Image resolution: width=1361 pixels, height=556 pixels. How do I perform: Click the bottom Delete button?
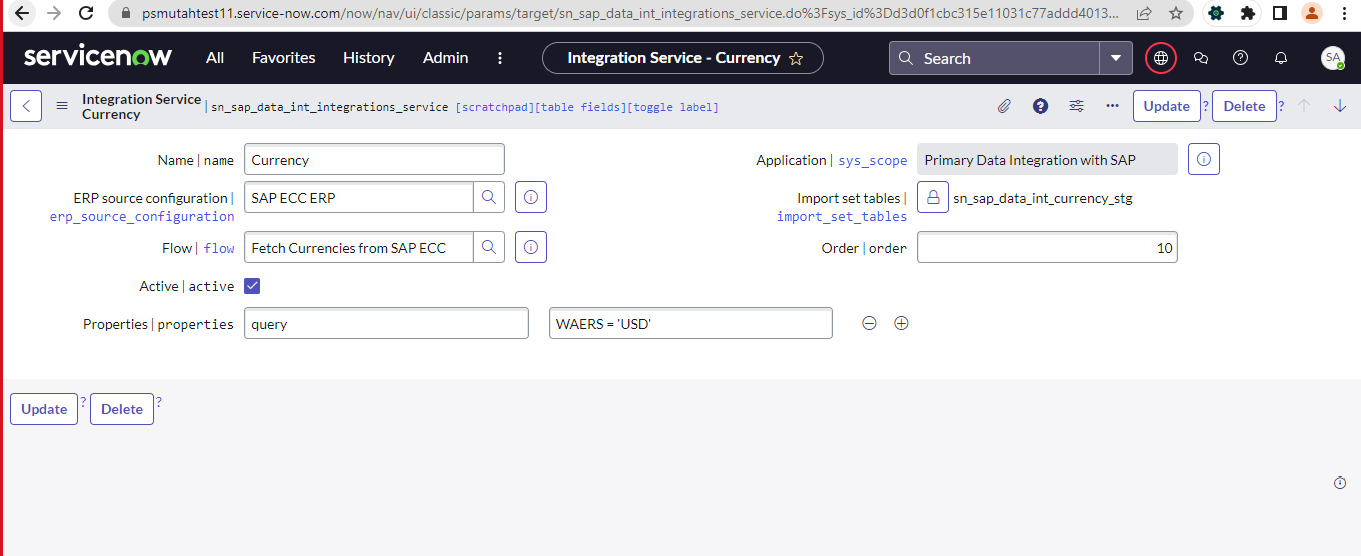(122, 409)
